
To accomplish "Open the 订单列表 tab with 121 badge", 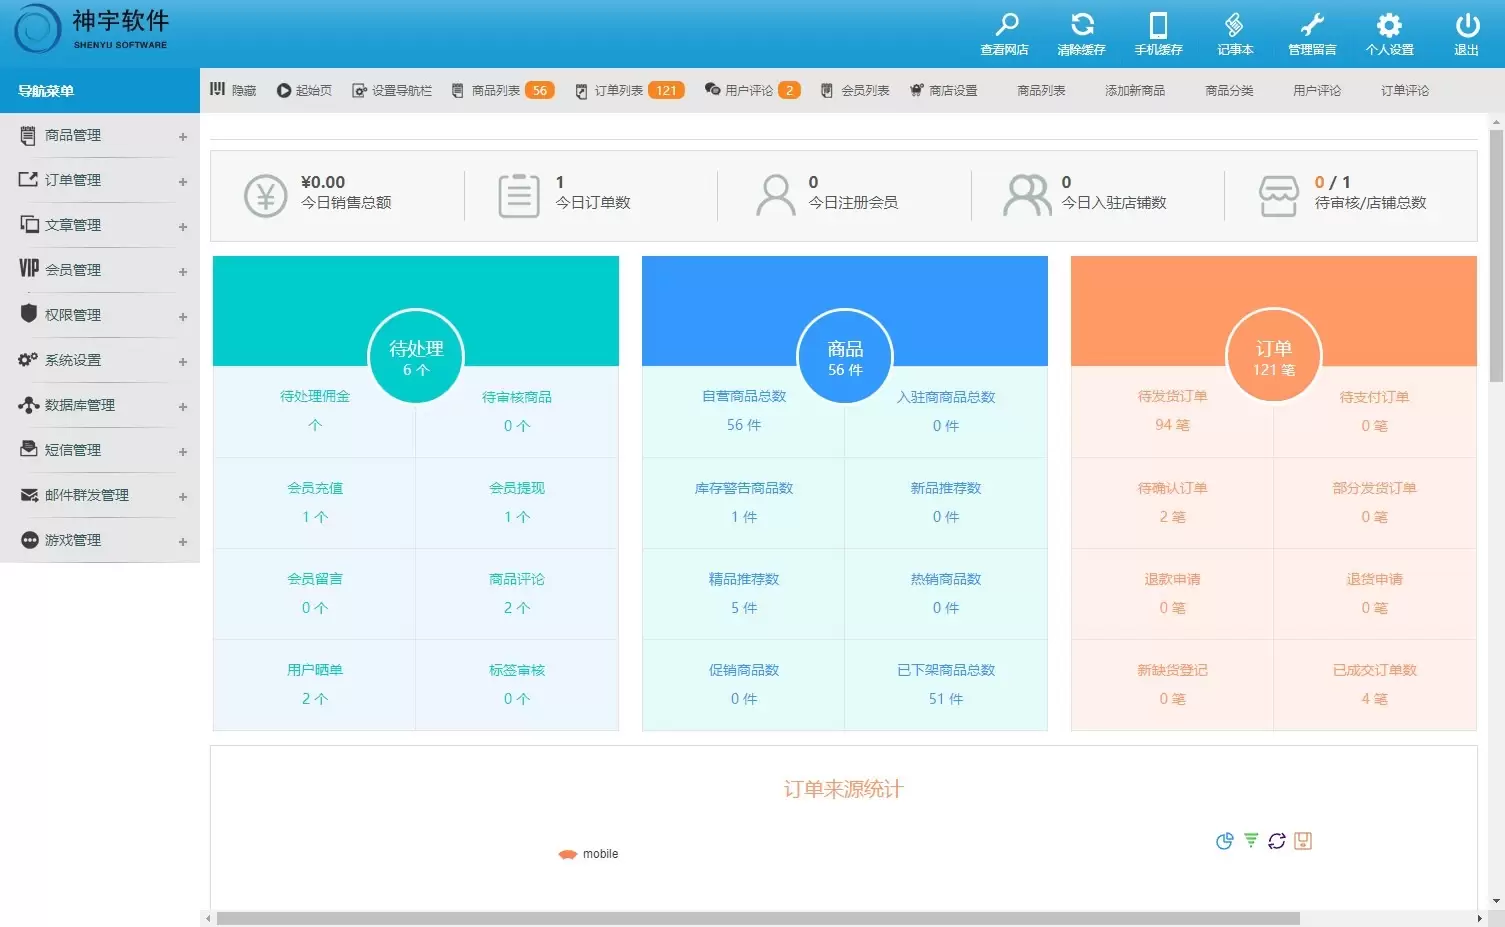I will coord(629,90).
